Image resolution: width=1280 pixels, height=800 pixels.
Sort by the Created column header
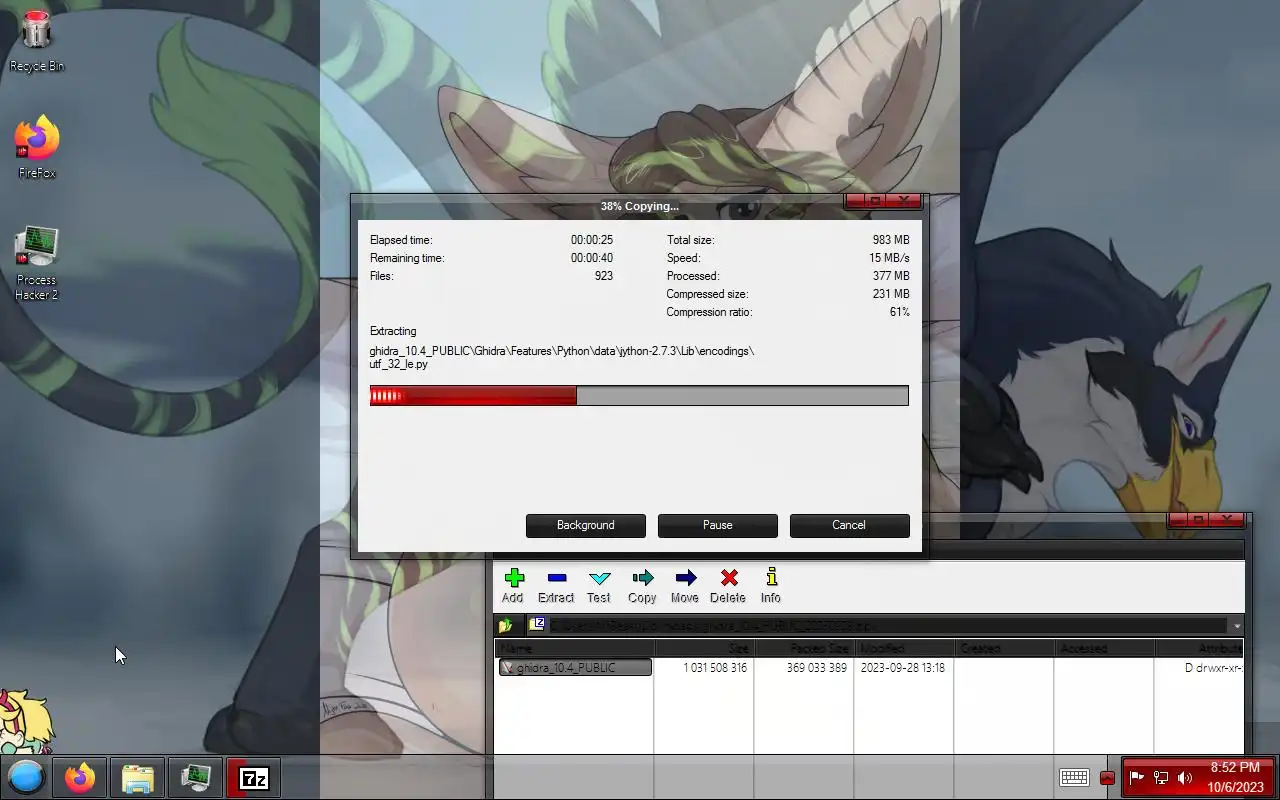click(x=1004, y=649)
